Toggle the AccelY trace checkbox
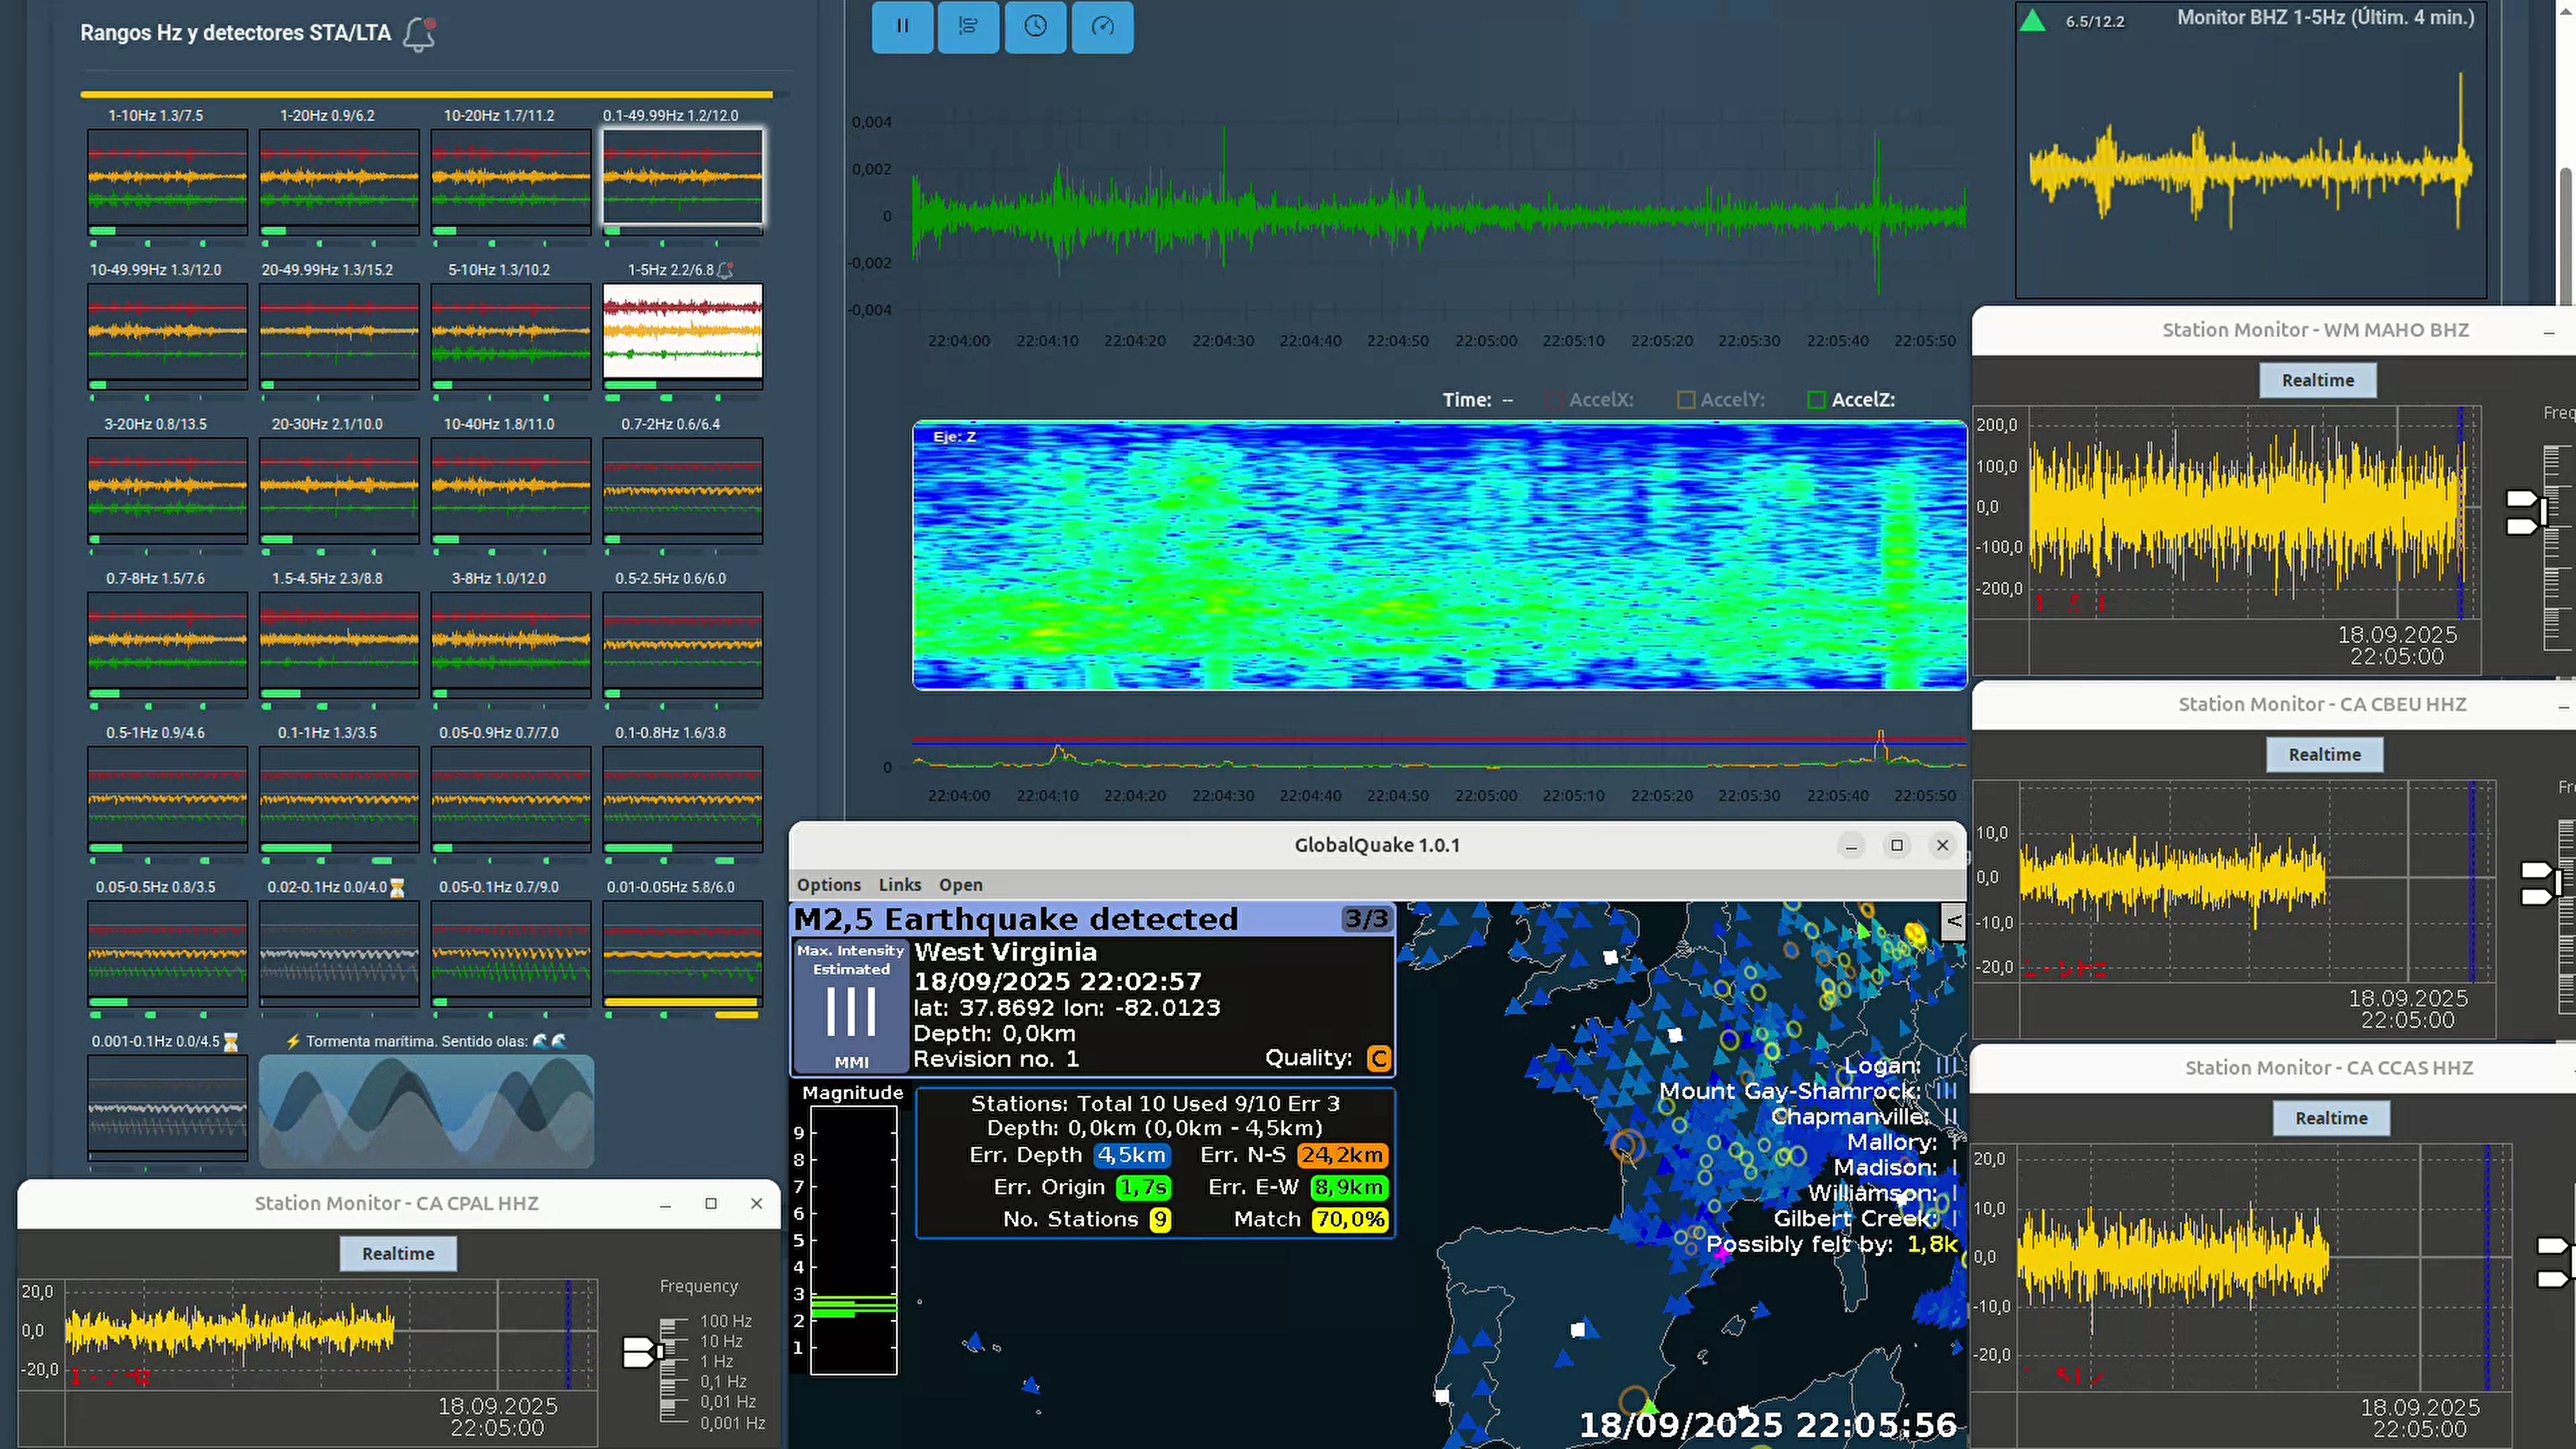The image size is (2576, 1449). [x=1686, y=400]
